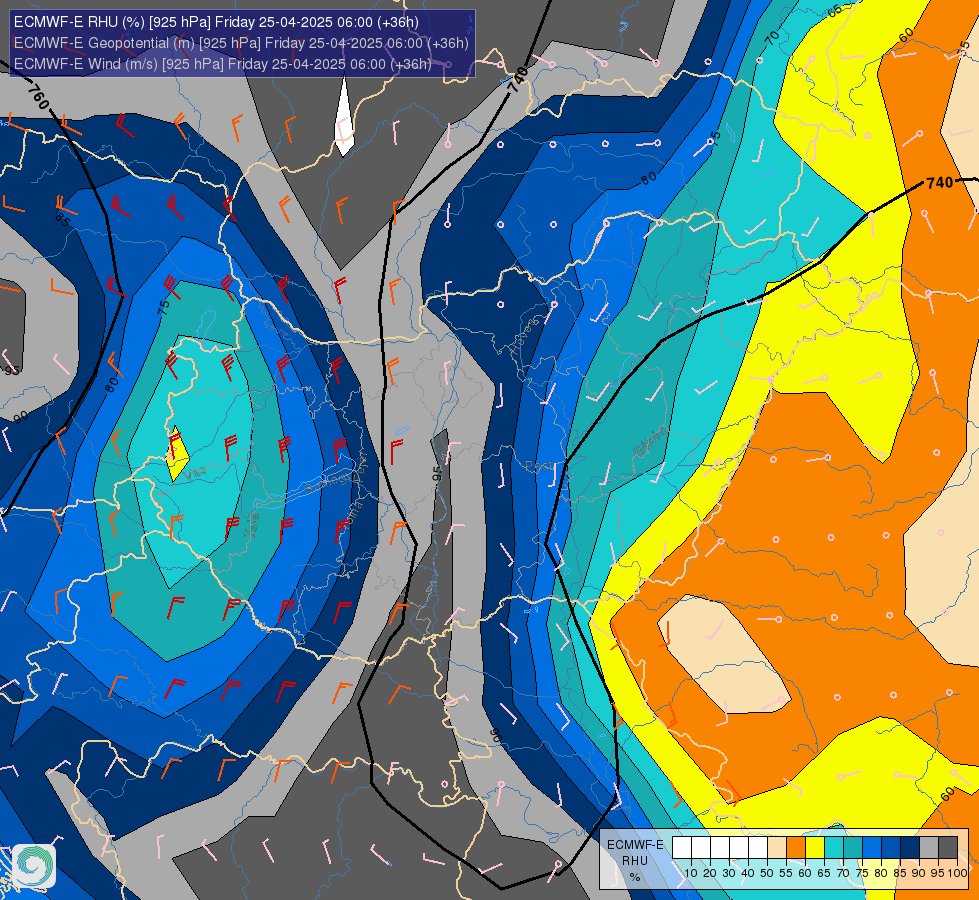Click the beige oval patch inside the orange region
979x900 pixels.
724,654
